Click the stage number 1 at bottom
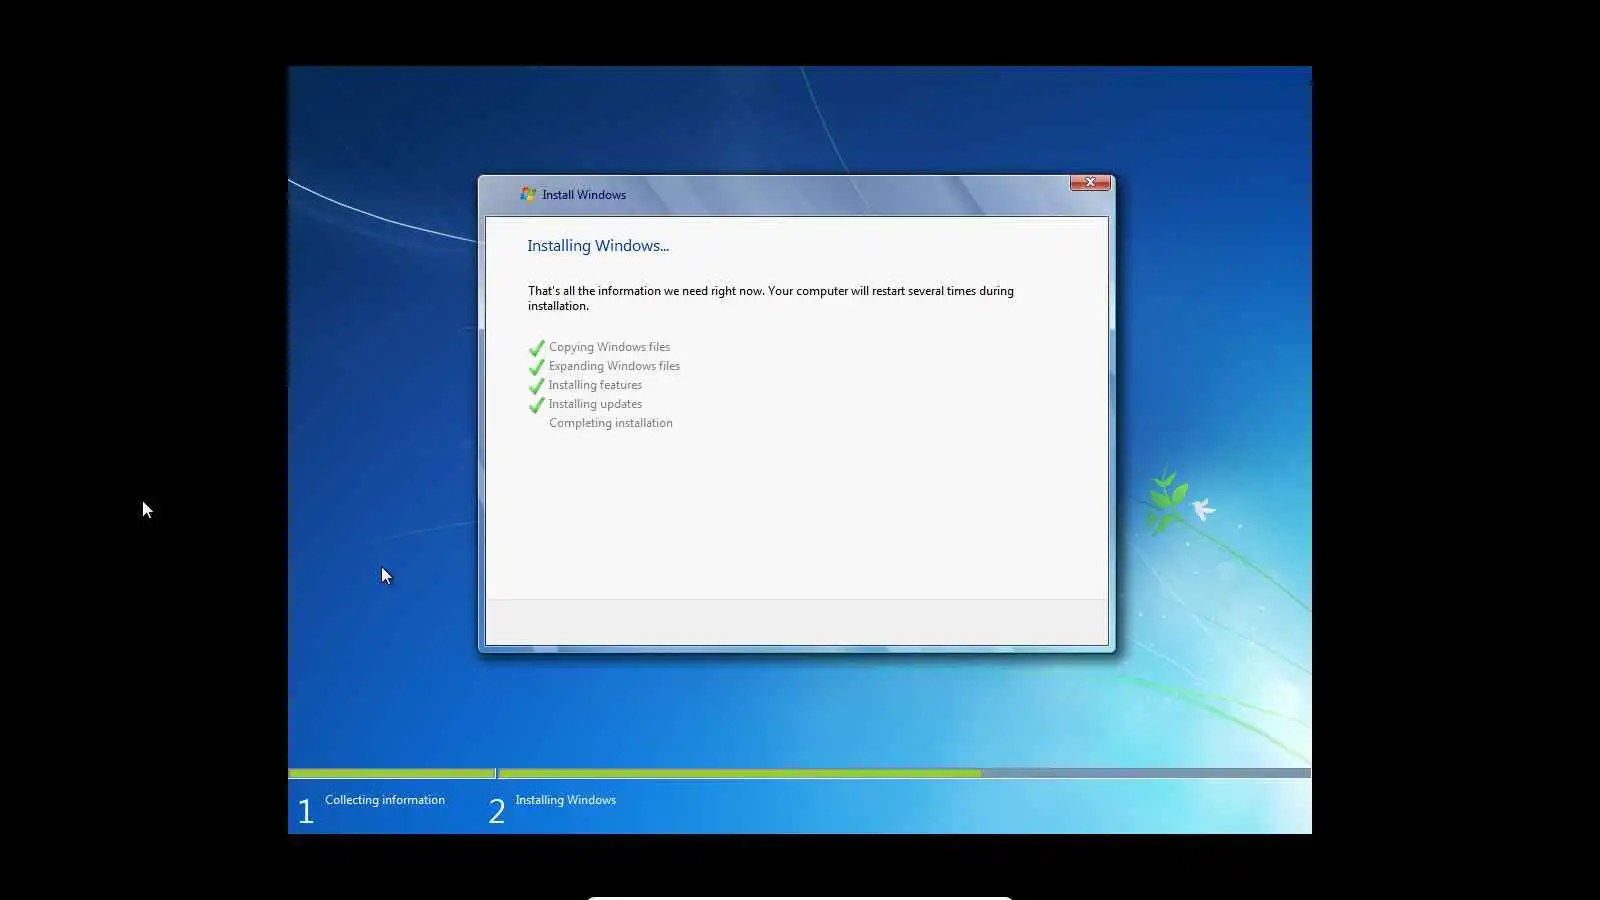1600x900 pixels. (x=306, y=811)
